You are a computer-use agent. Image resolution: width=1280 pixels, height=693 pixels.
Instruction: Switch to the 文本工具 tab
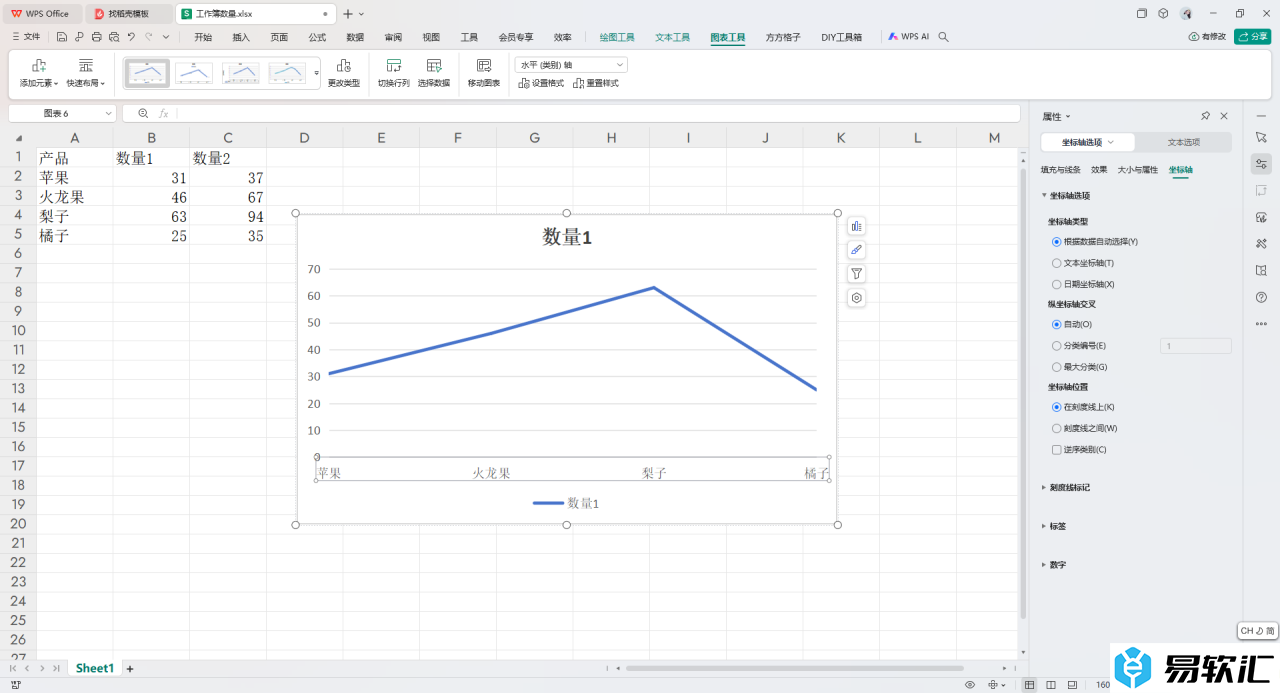pyautogui.click(x=672, y=37)
